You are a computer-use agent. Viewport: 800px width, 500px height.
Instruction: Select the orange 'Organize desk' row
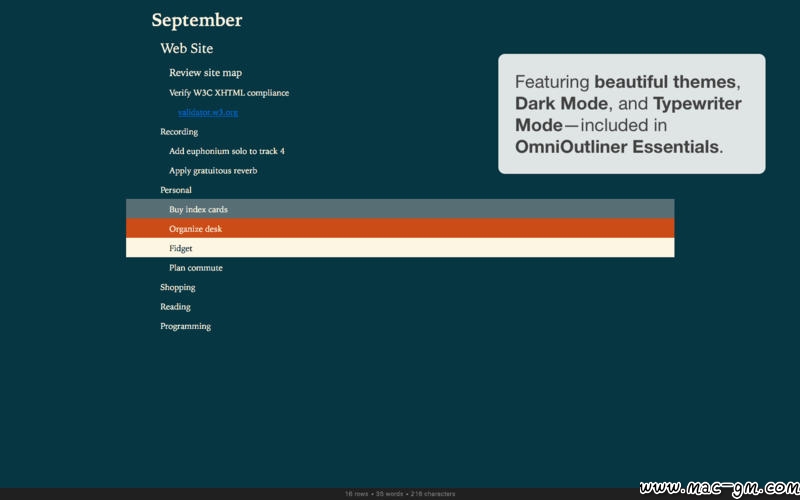coord(400,228)
